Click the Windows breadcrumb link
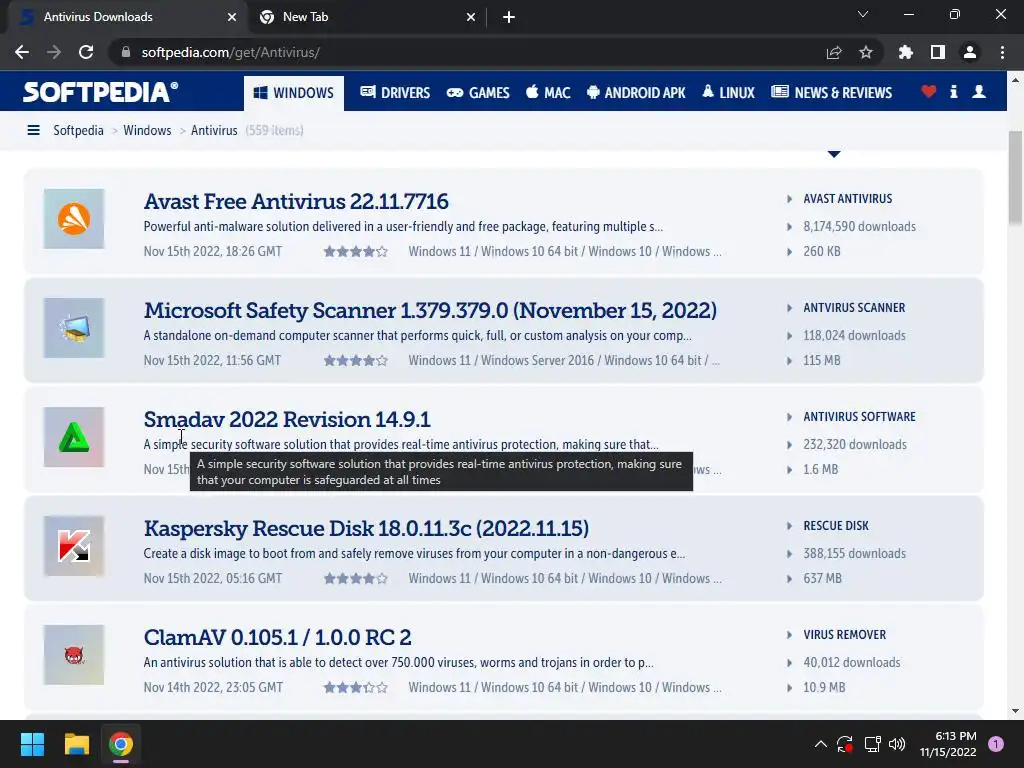 (x=147, y=131)
